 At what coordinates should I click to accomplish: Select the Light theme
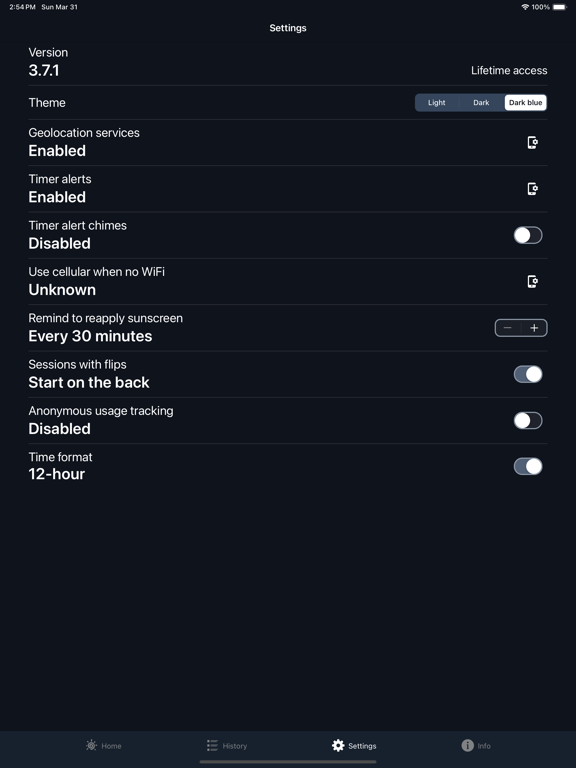coord(436,102)
